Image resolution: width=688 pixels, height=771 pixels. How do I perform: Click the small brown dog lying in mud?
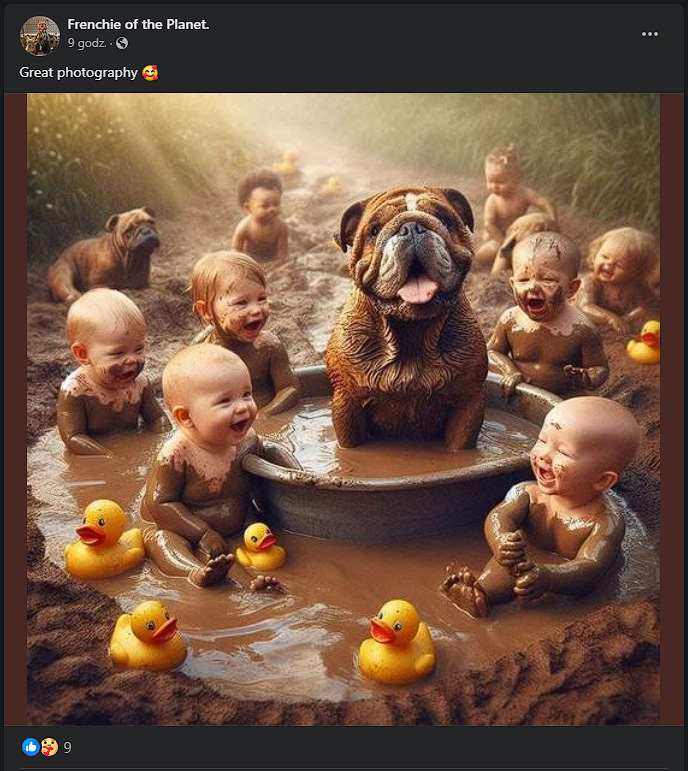pos(104,253)
